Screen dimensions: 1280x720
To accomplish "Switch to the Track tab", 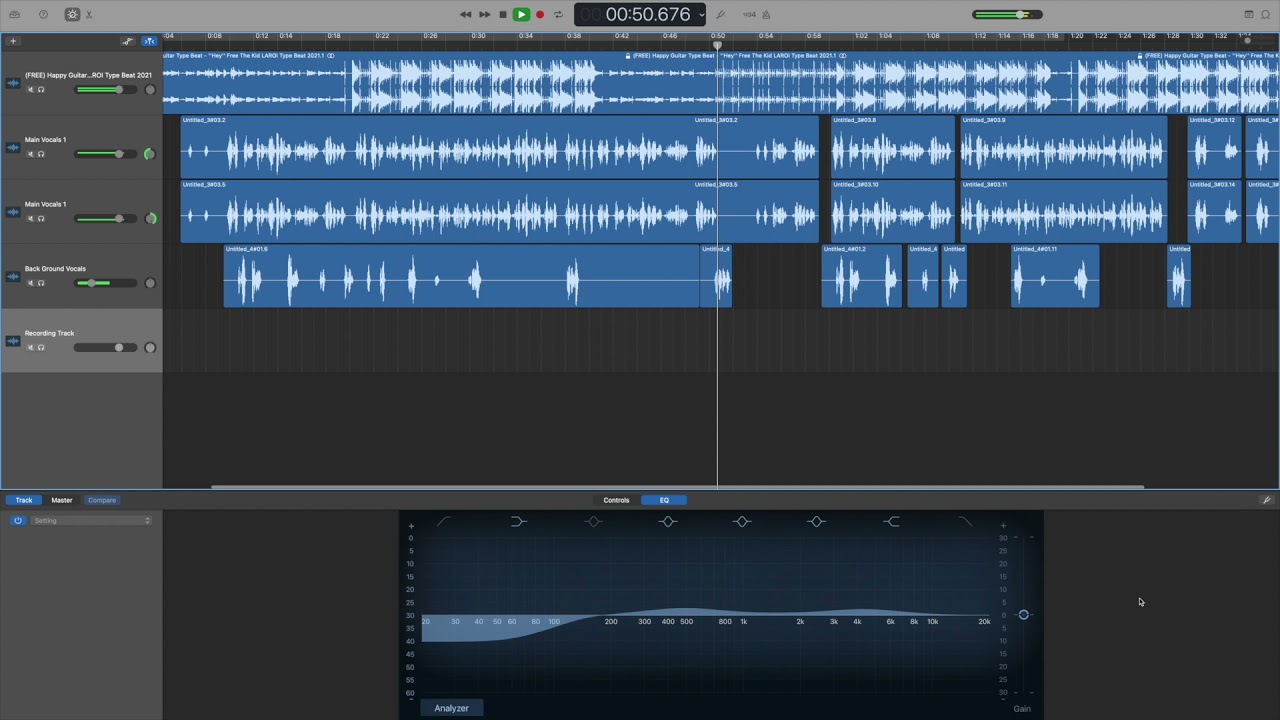I will [x=24, y=500].
